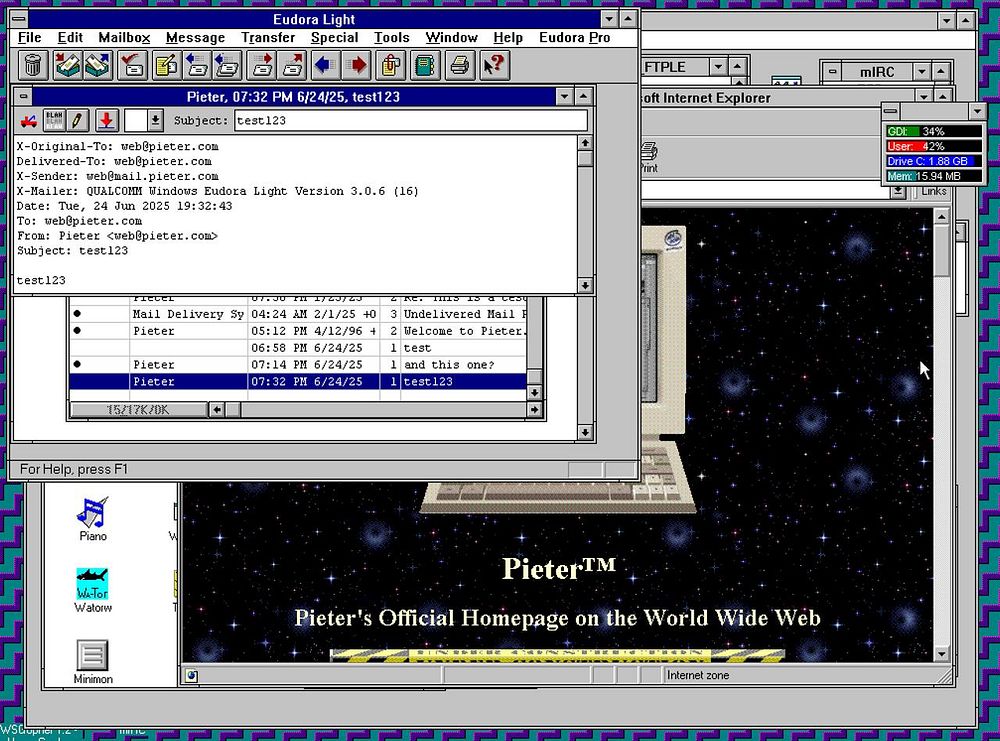This screenshot has width=1000, height=741.
Task: Click Internet Explorer page scroll down arrow
Action: click(x=942, y=654)
